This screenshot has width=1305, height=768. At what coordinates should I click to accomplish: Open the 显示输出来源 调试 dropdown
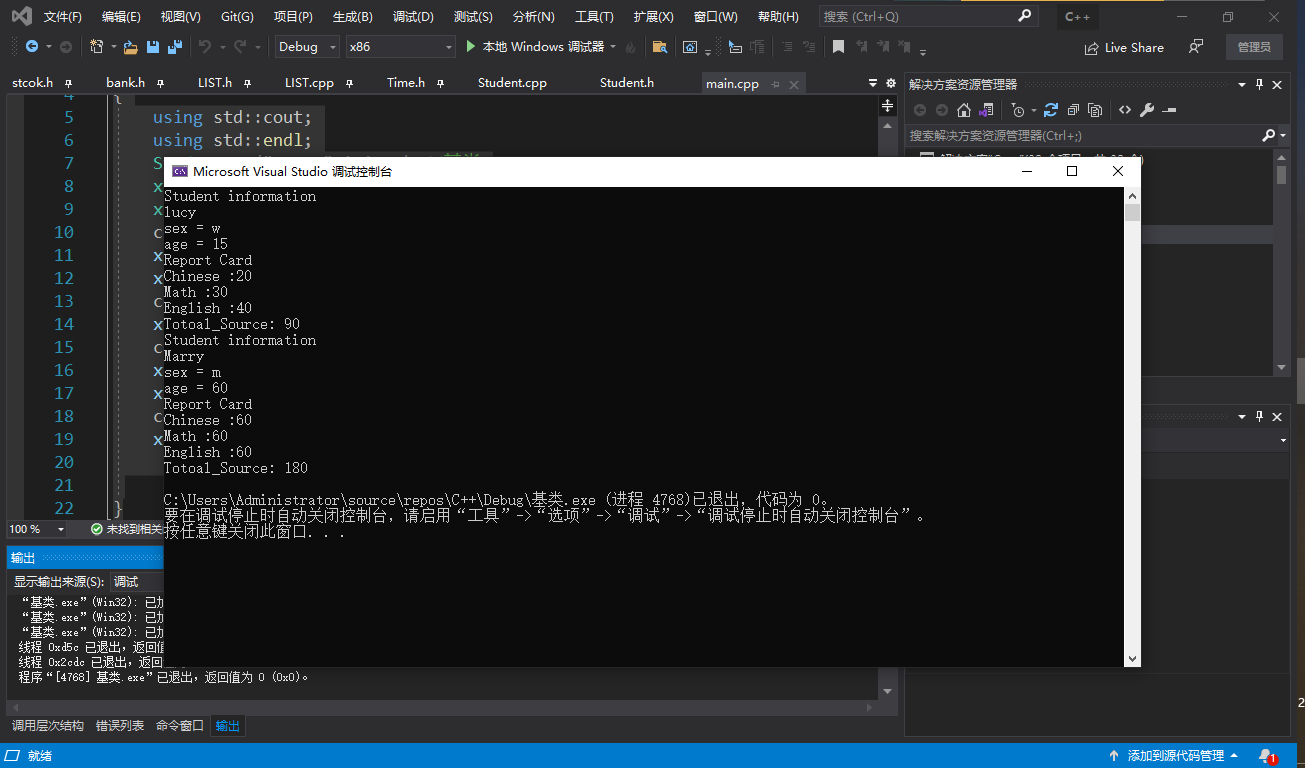coord(135,581)
